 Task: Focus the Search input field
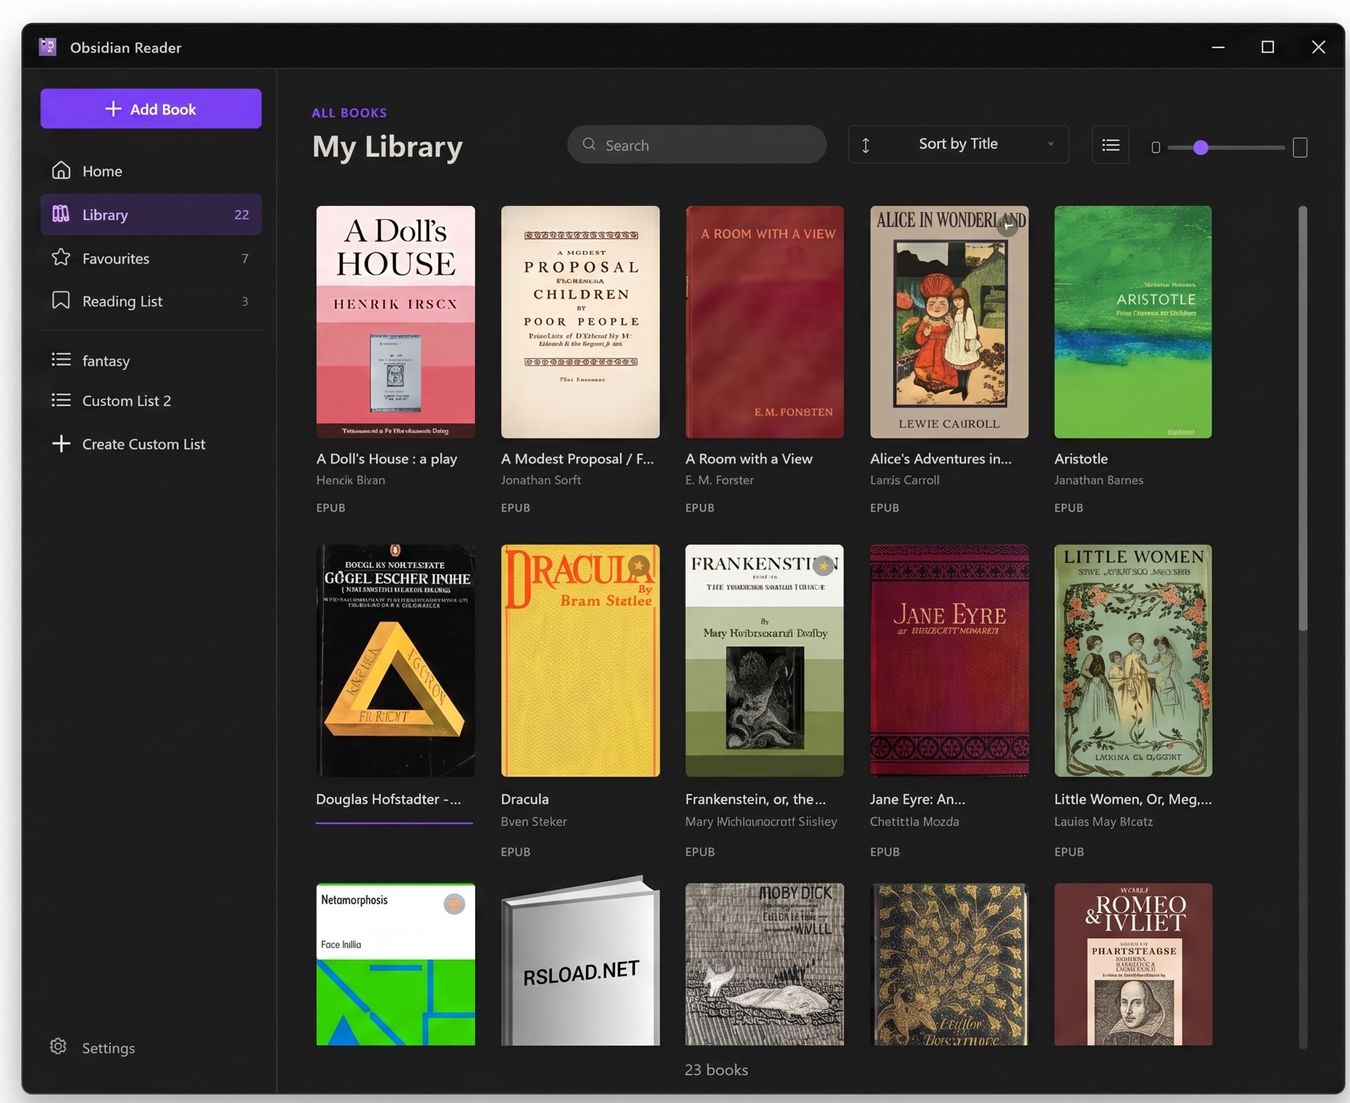tap(697, 145)
